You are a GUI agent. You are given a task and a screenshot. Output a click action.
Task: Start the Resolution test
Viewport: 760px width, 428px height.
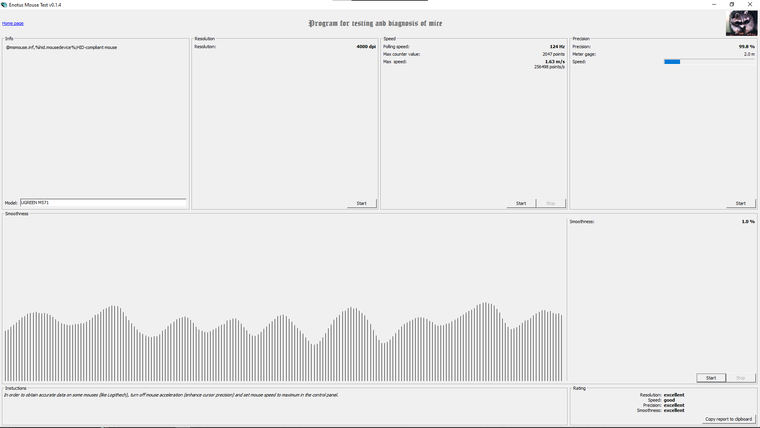coord(362,203)
